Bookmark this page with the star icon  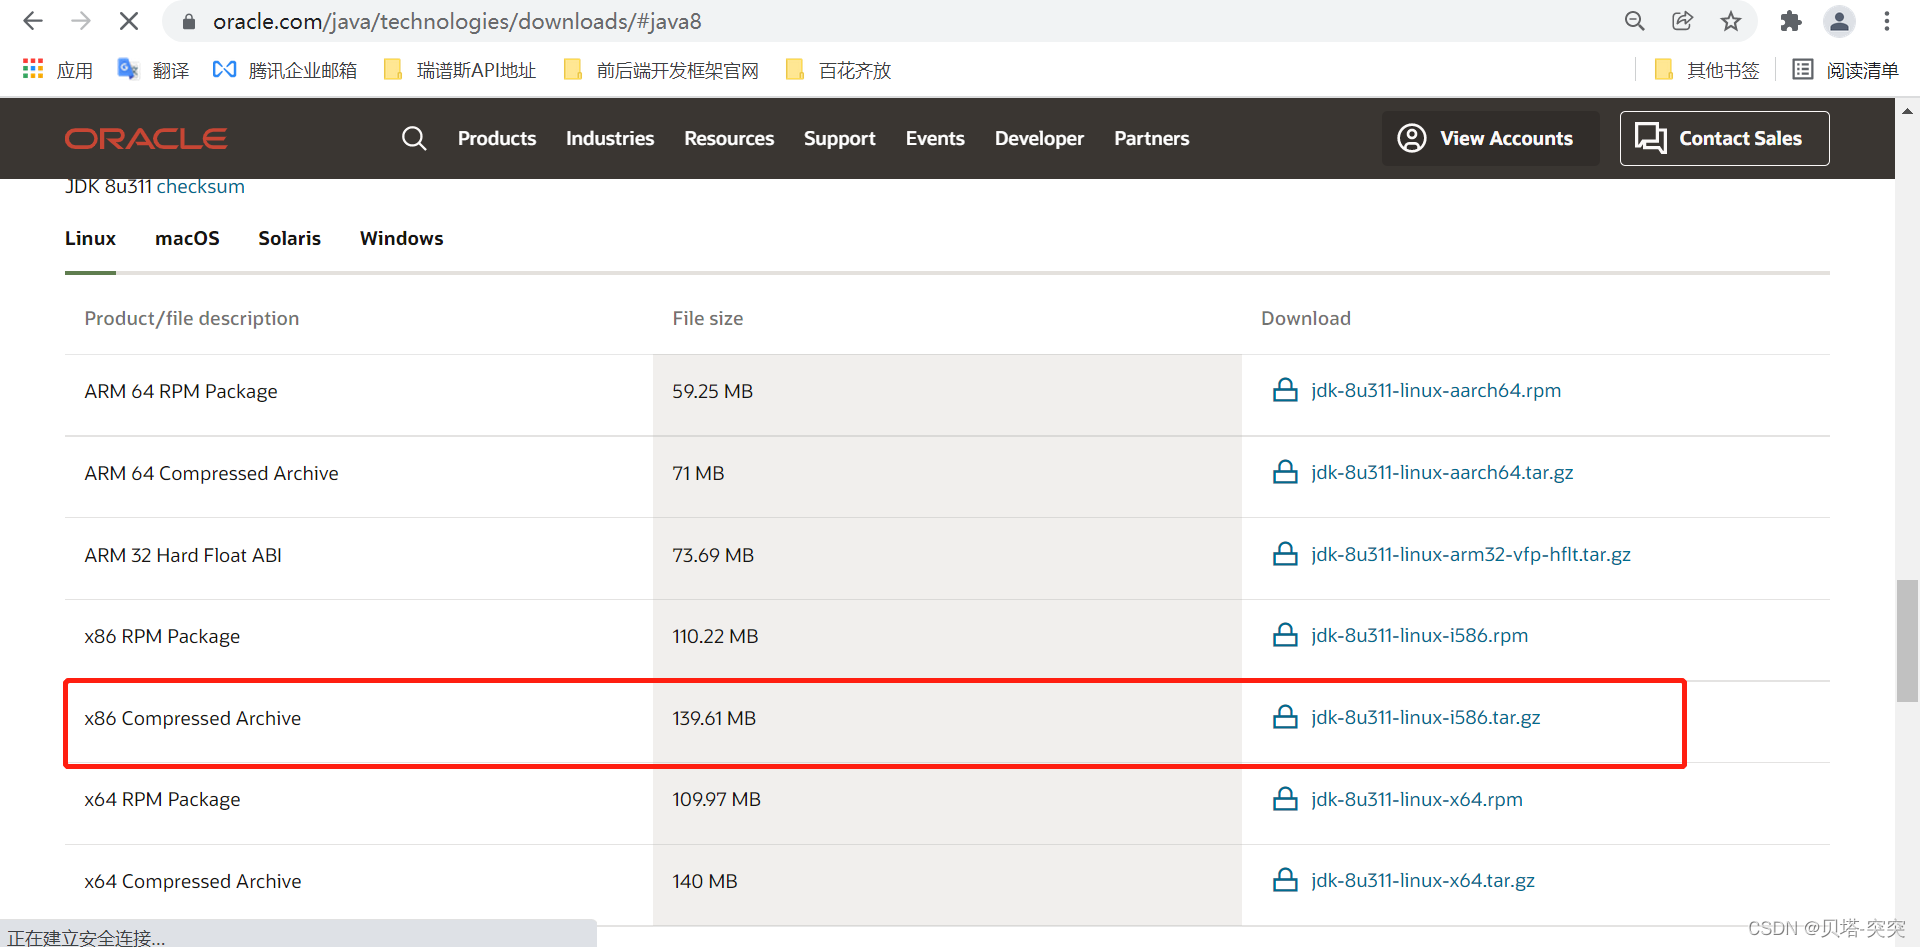point(1731,21)
